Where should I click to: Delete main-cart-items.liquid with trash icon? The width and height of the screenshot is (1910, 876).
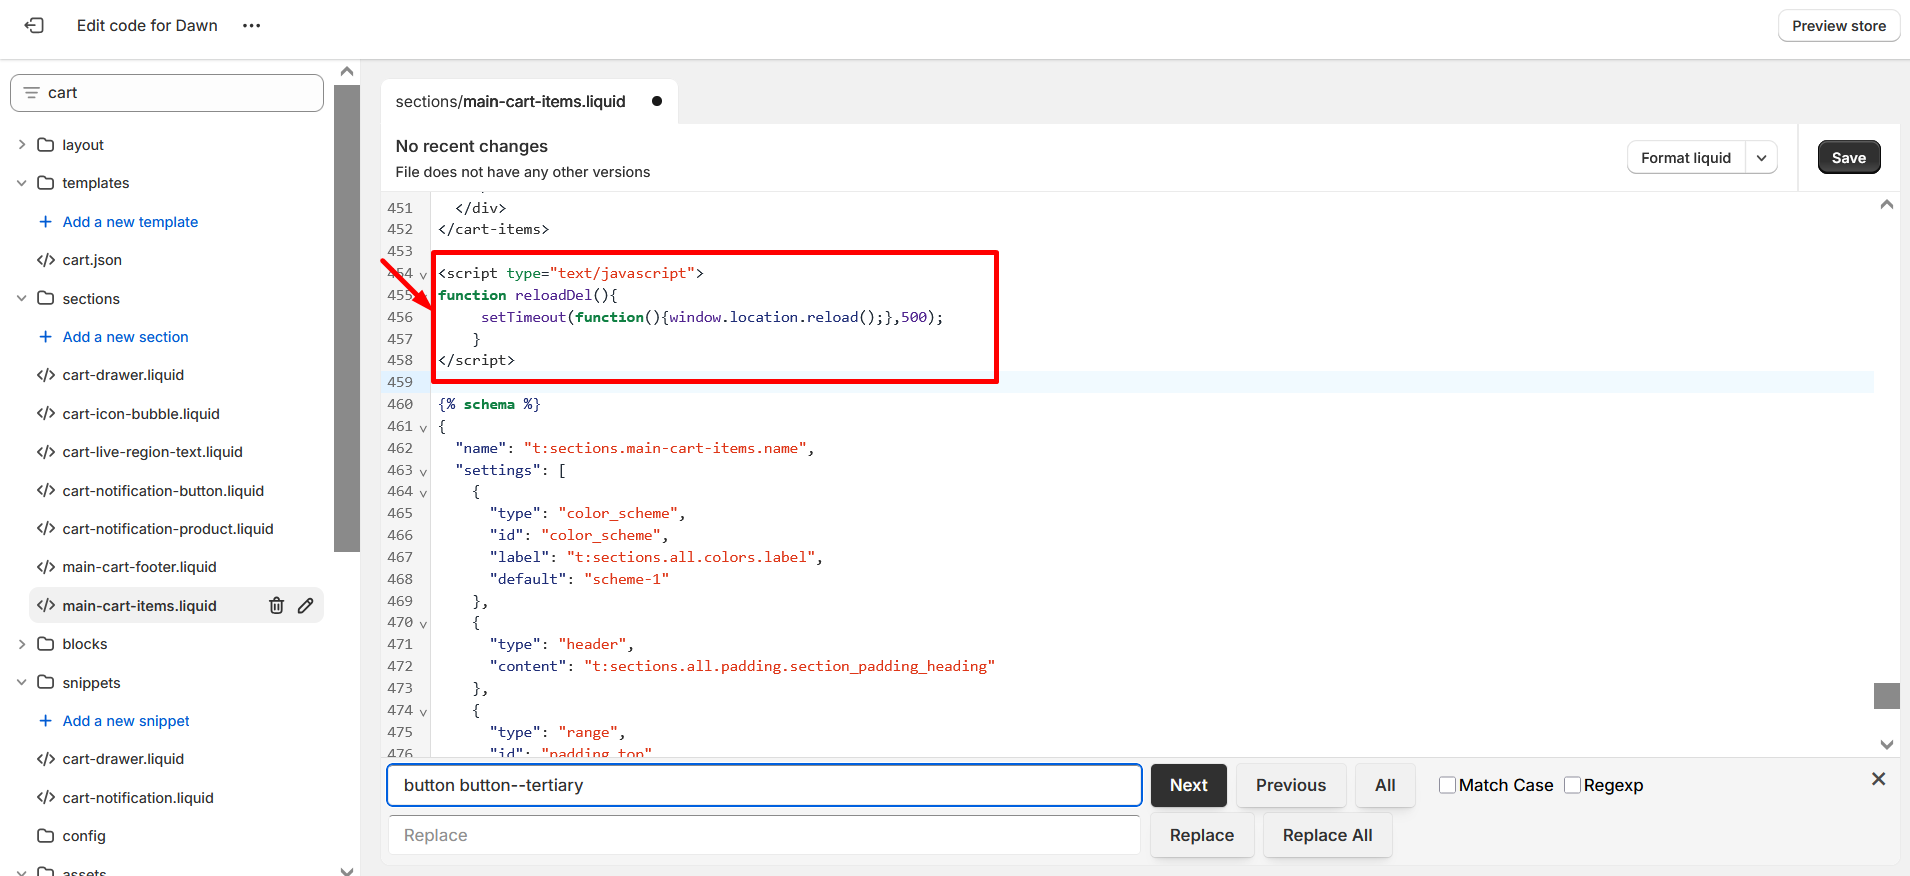pyautogui.click(x=277, y=605)
